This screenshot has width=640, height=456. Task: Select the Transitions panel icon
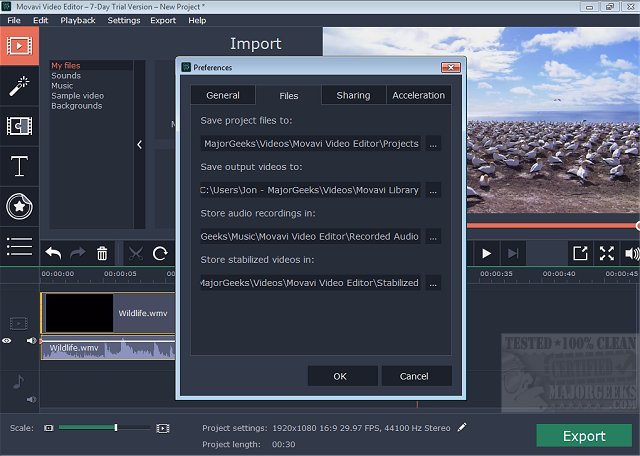tap(19, 126)
